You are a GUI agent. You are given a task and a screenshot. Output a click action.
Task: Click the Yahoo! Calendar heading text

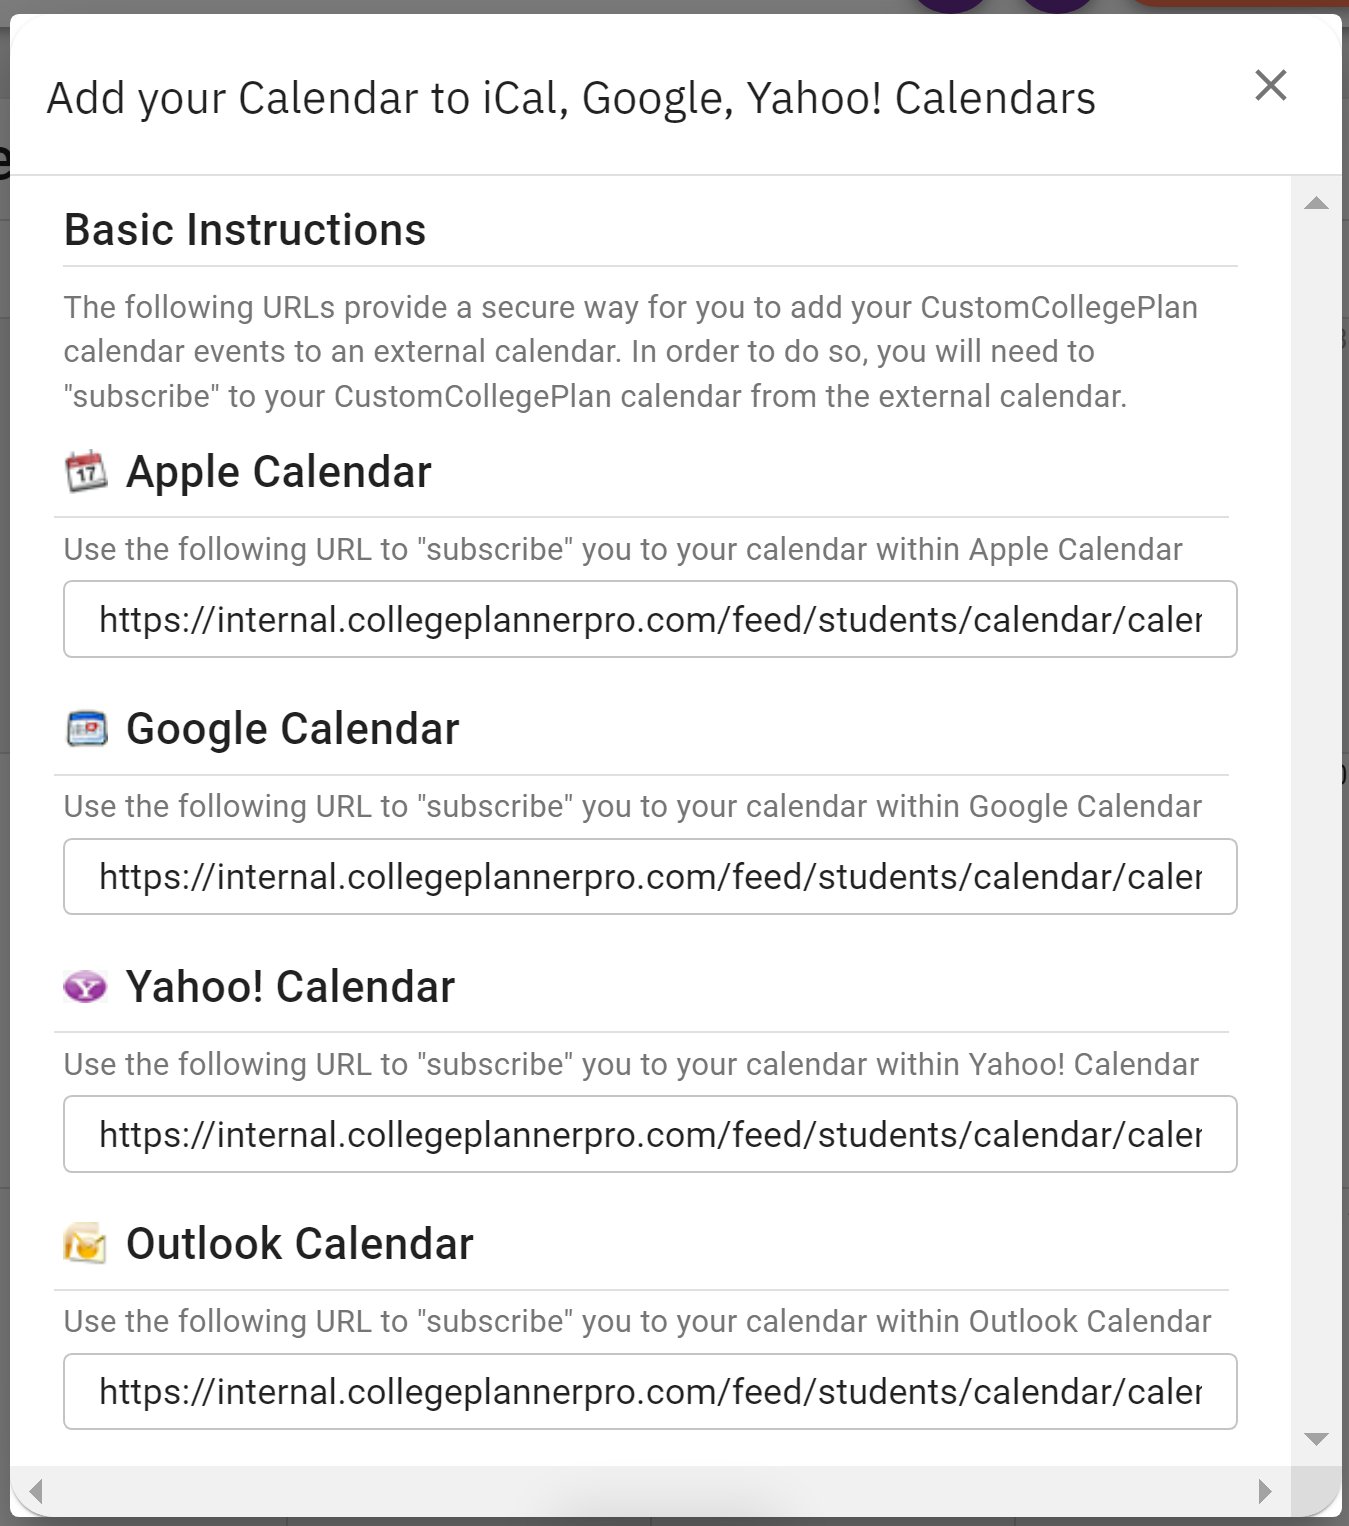tap(290, 987)
